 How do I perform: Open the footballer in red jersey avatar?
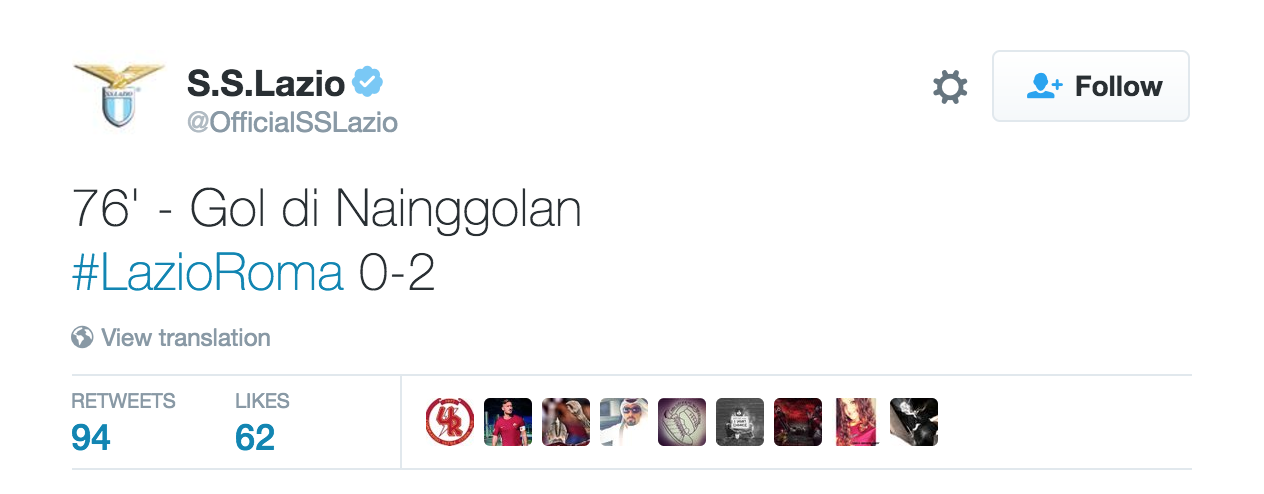pos(508,422)
